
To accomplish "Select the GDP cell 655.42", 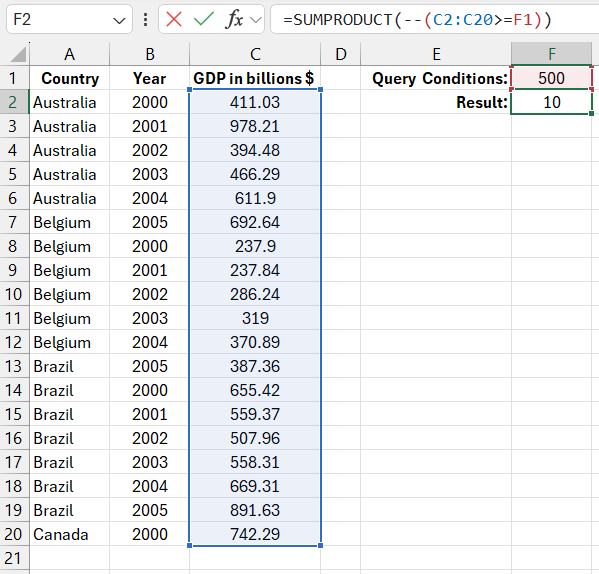I will (x=255, y=390).
